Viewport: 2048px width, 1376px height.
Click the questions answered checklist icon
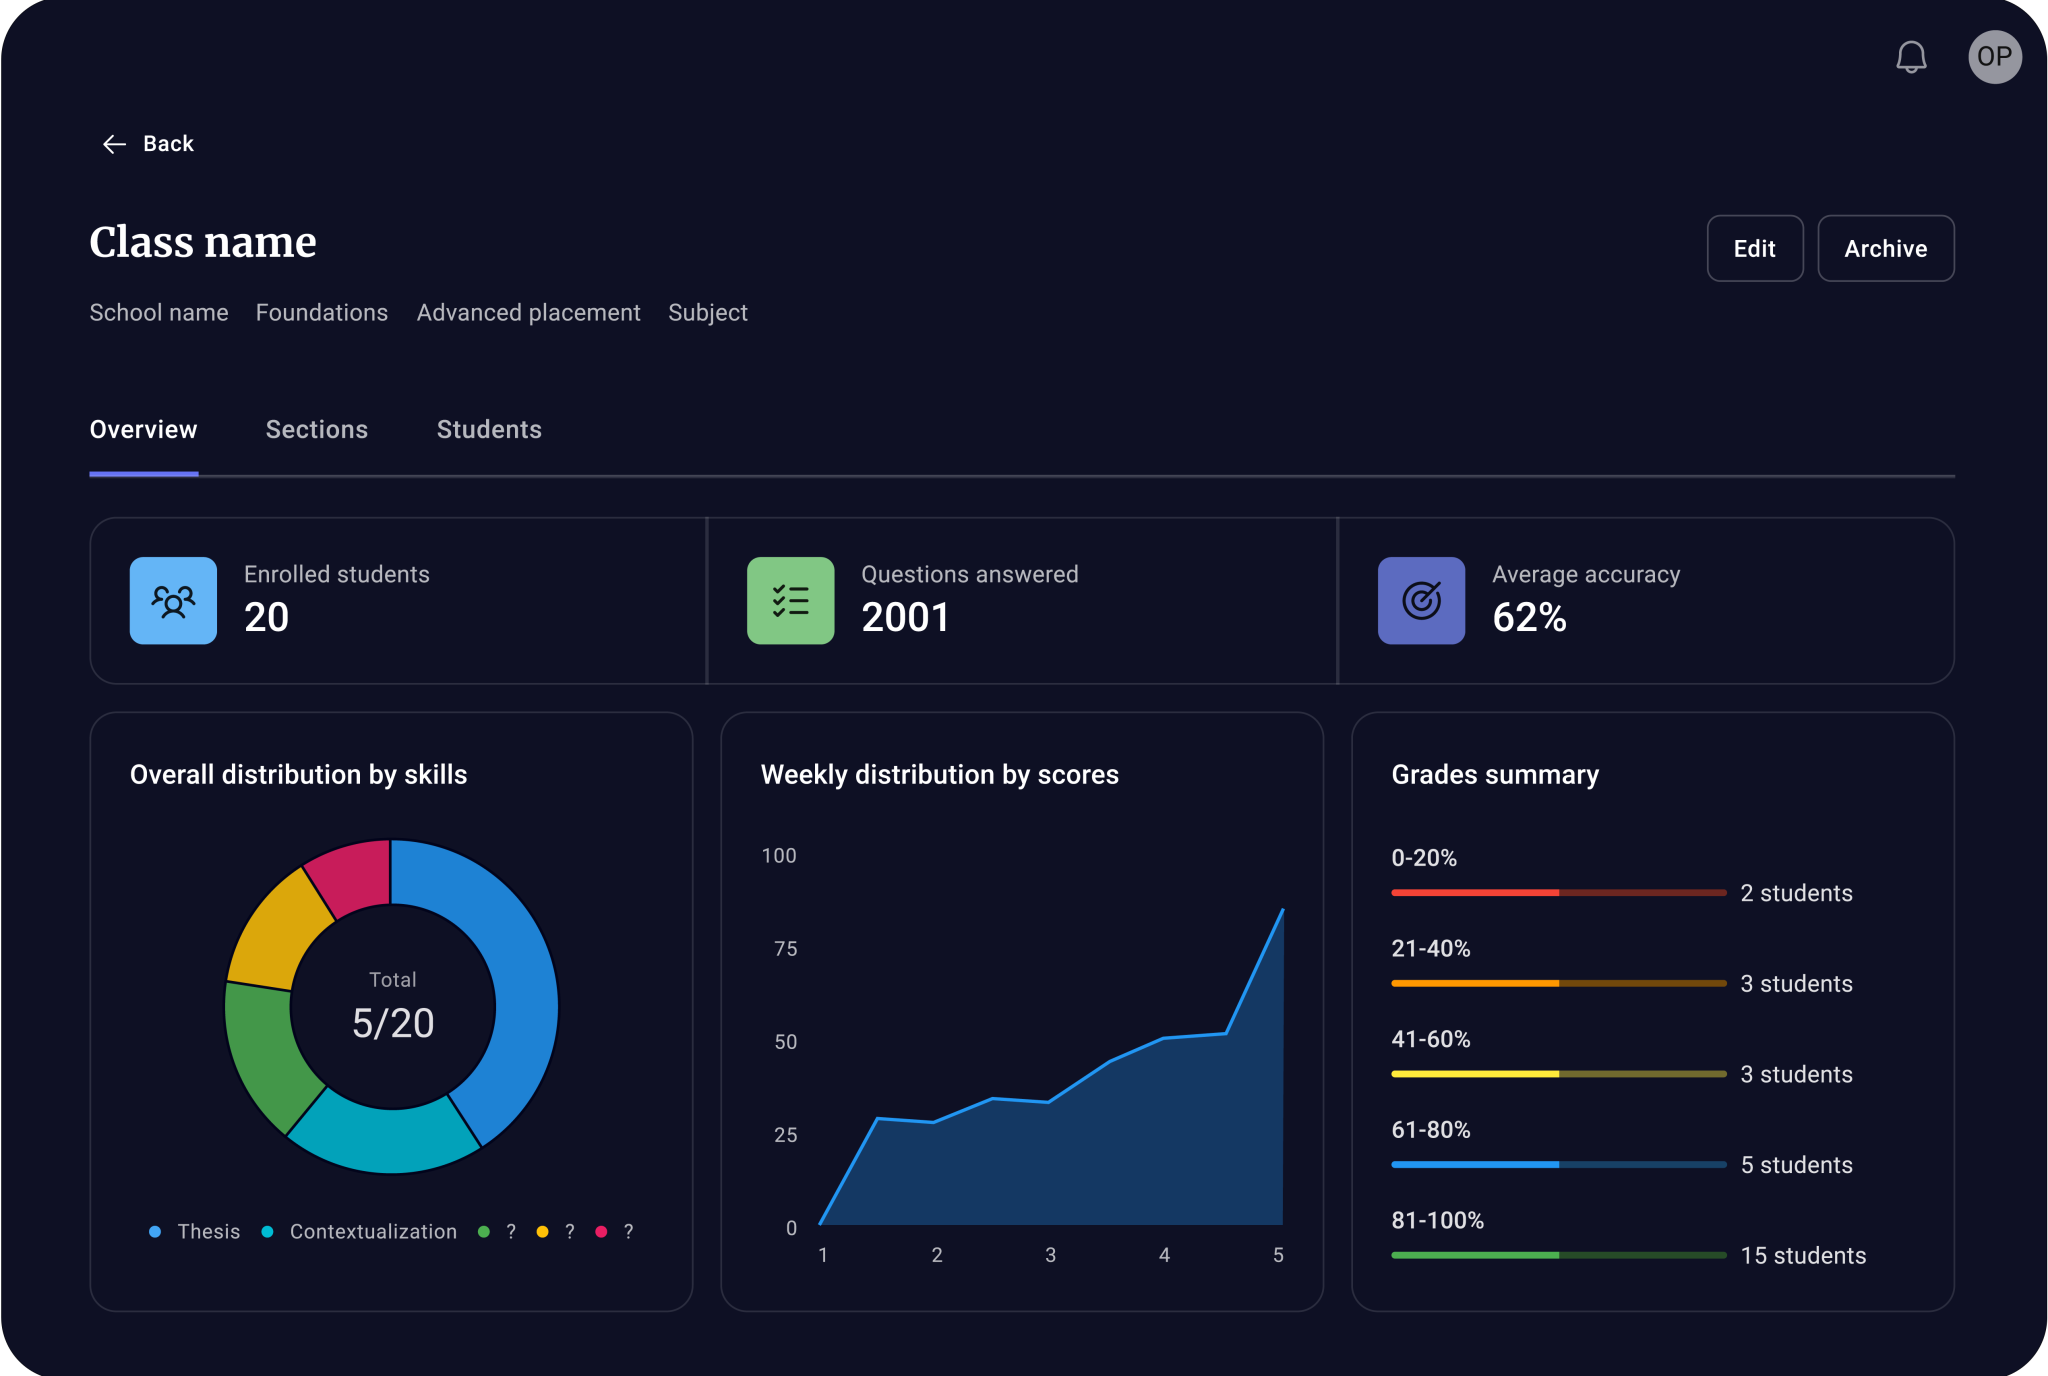click(x=790, y=601)
